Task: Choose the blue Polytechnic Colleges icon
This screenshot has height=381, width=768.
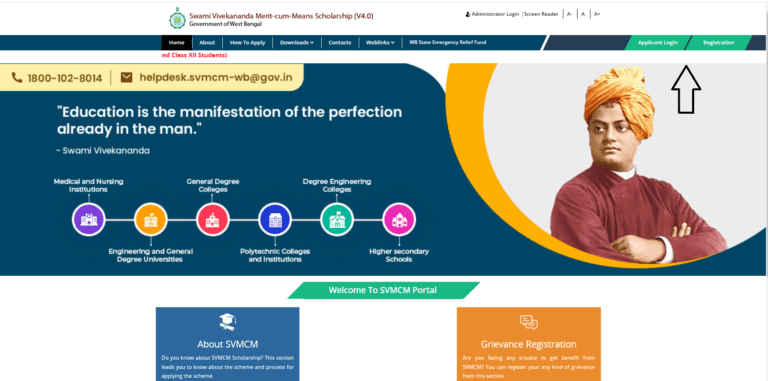Action: [275, 219]
